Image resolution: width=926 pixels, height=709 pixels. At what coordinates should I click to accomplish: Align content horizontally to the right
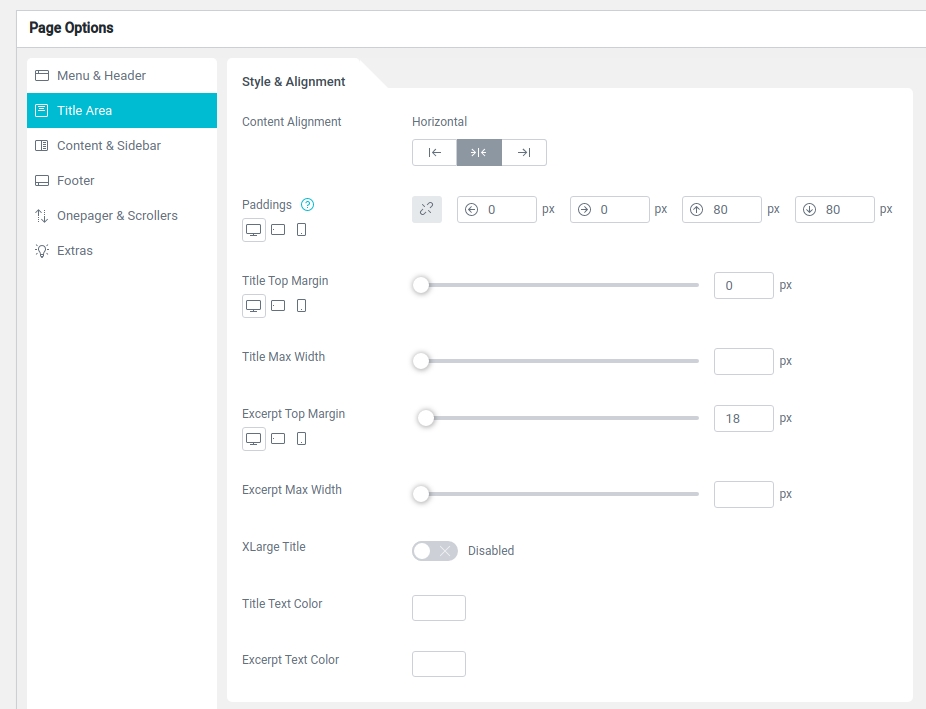(x=524, y=152)
